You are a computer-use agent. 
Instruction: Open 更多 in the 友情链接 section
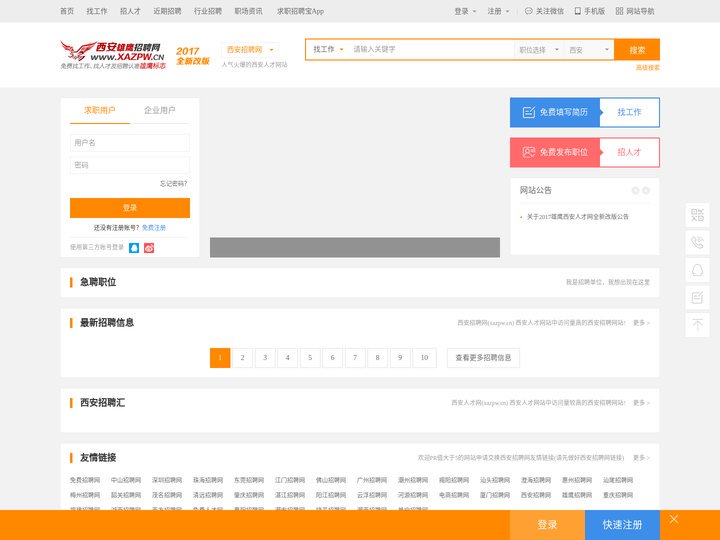tap(641, 458)
